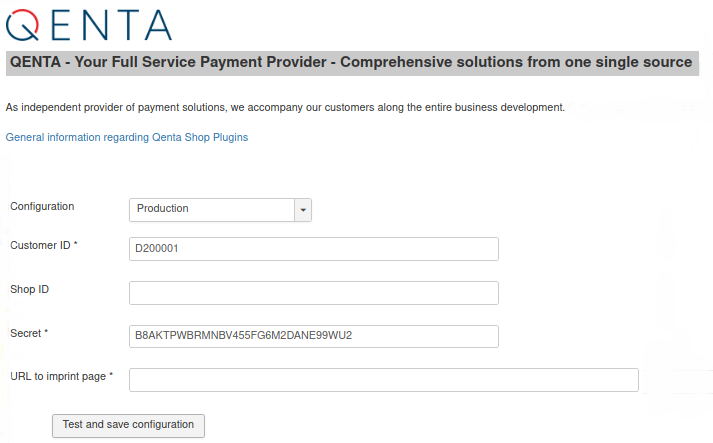The width and height of the screenshot is (713, 443).
Task: Open General information regarding Qenta Shop Plugins link
Action: tap(127, 137)
